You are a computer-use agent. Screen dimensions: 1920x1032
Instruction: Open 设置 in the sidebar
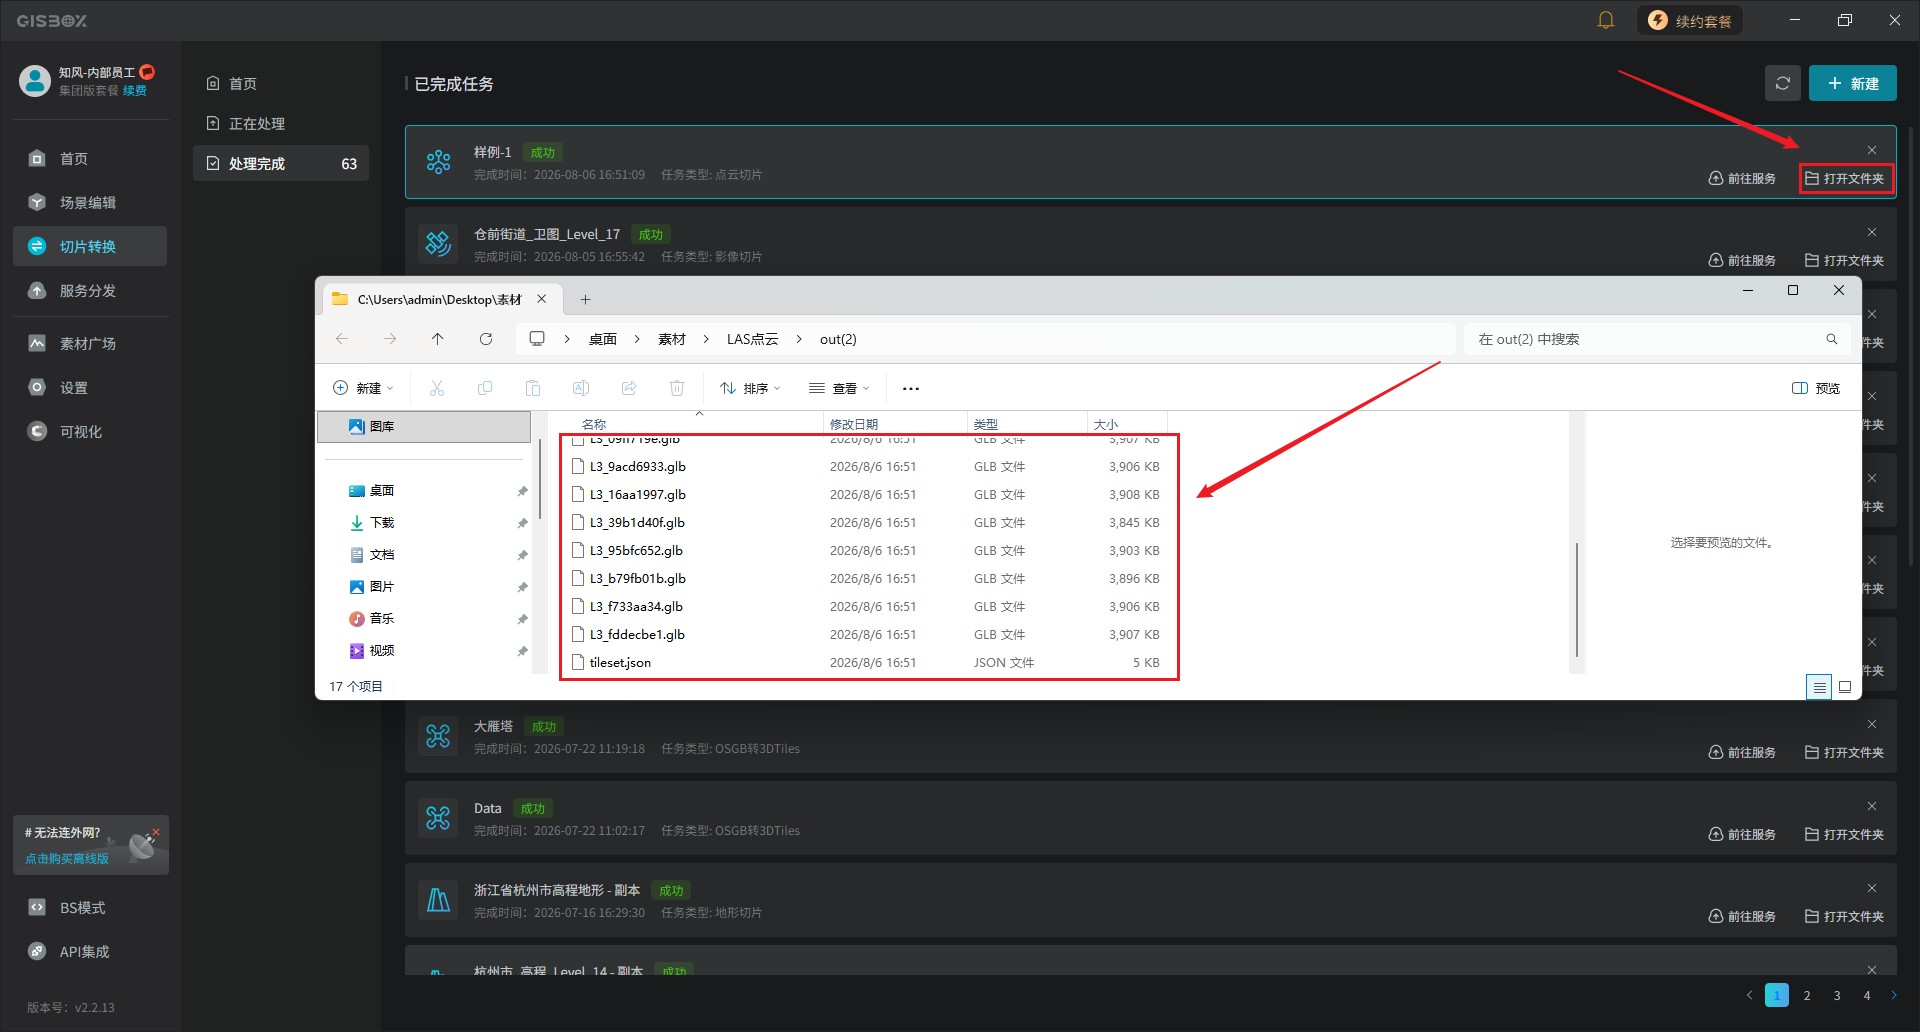click(90, 387)
